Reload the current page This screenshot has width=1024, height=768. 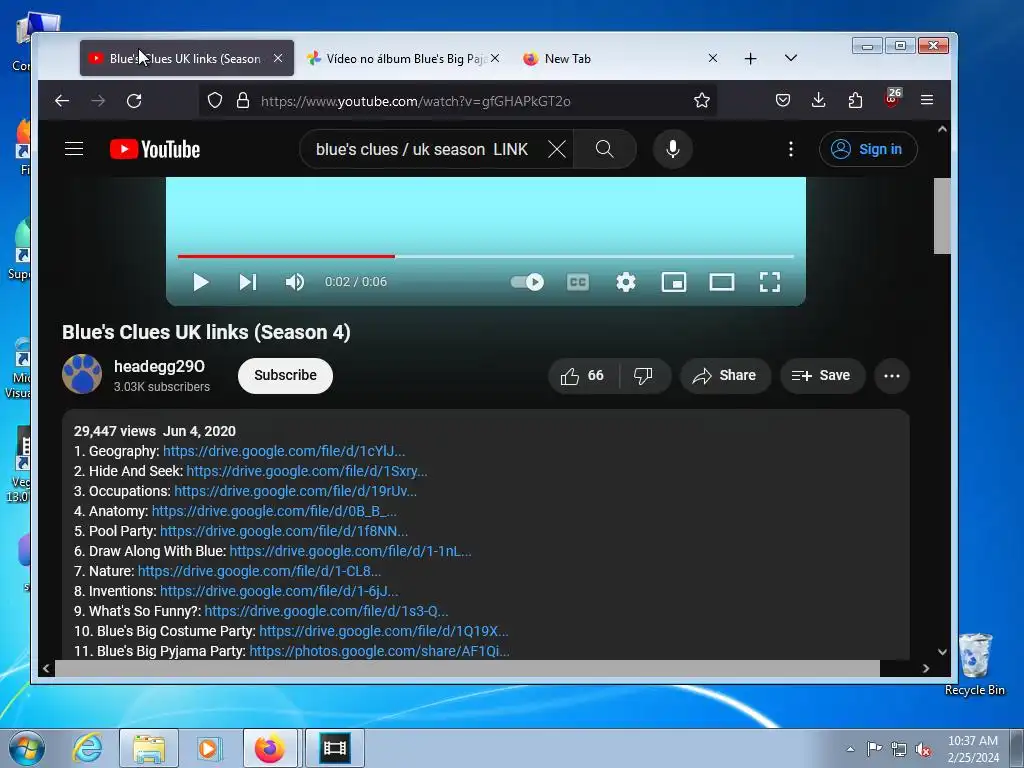pos(134,101)
